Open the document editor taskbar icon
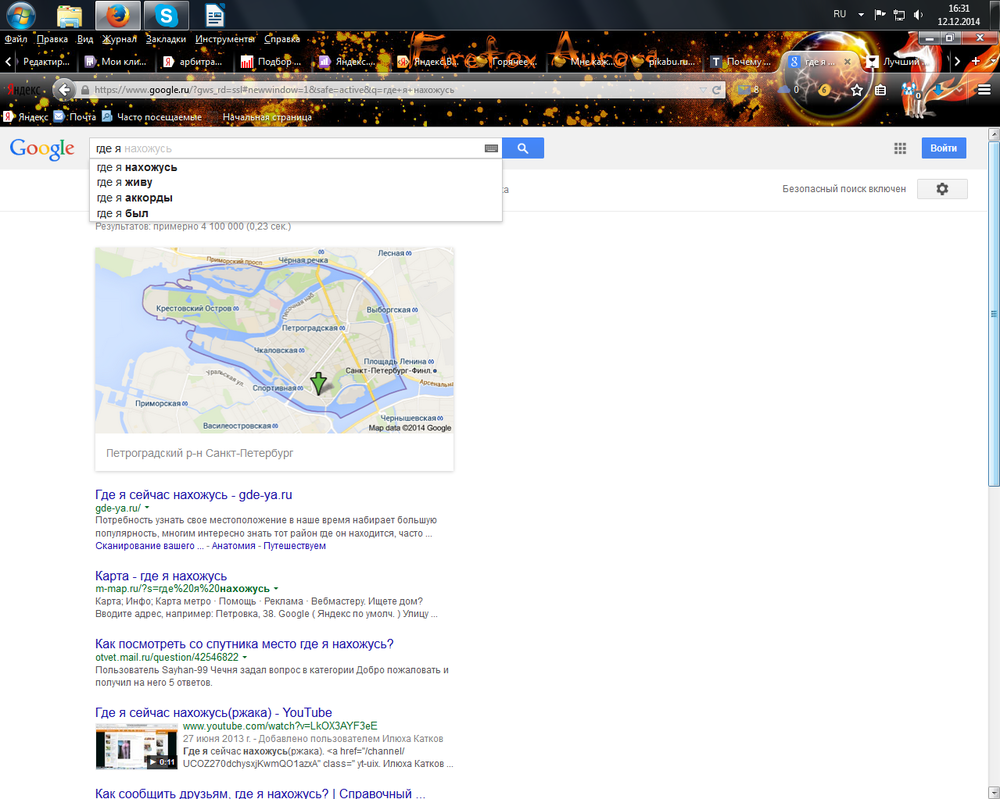This screenshot has height=799, width=1000. [215, 15]
